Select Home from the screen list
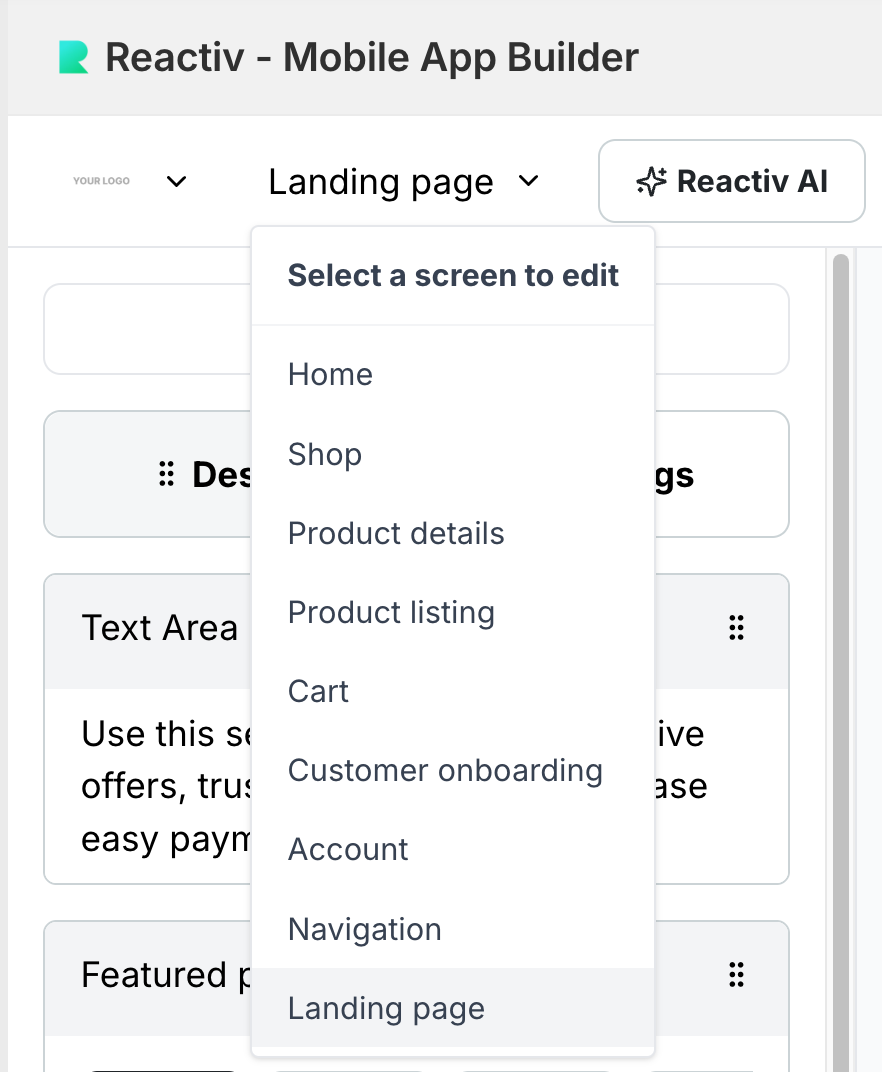882x1072 pixels. [x=330, y=374]
